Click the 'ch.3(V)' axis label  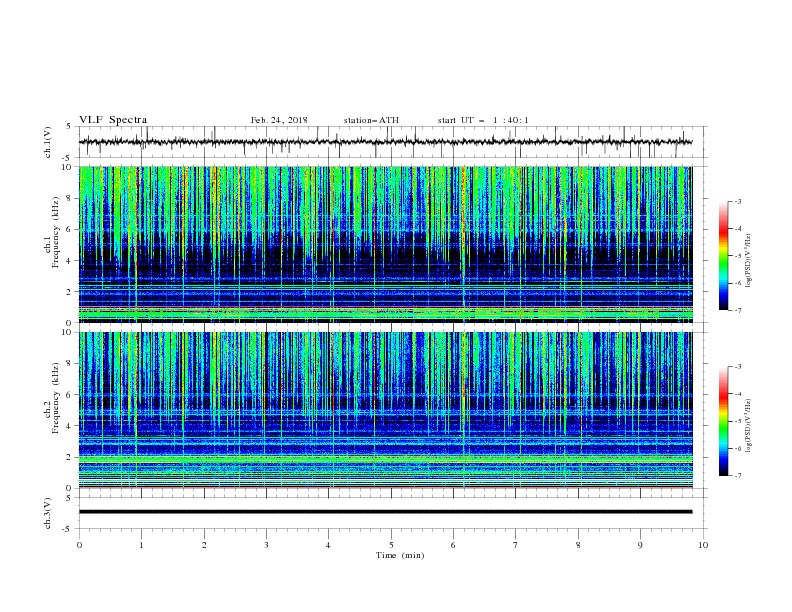[x=48, y=513]
